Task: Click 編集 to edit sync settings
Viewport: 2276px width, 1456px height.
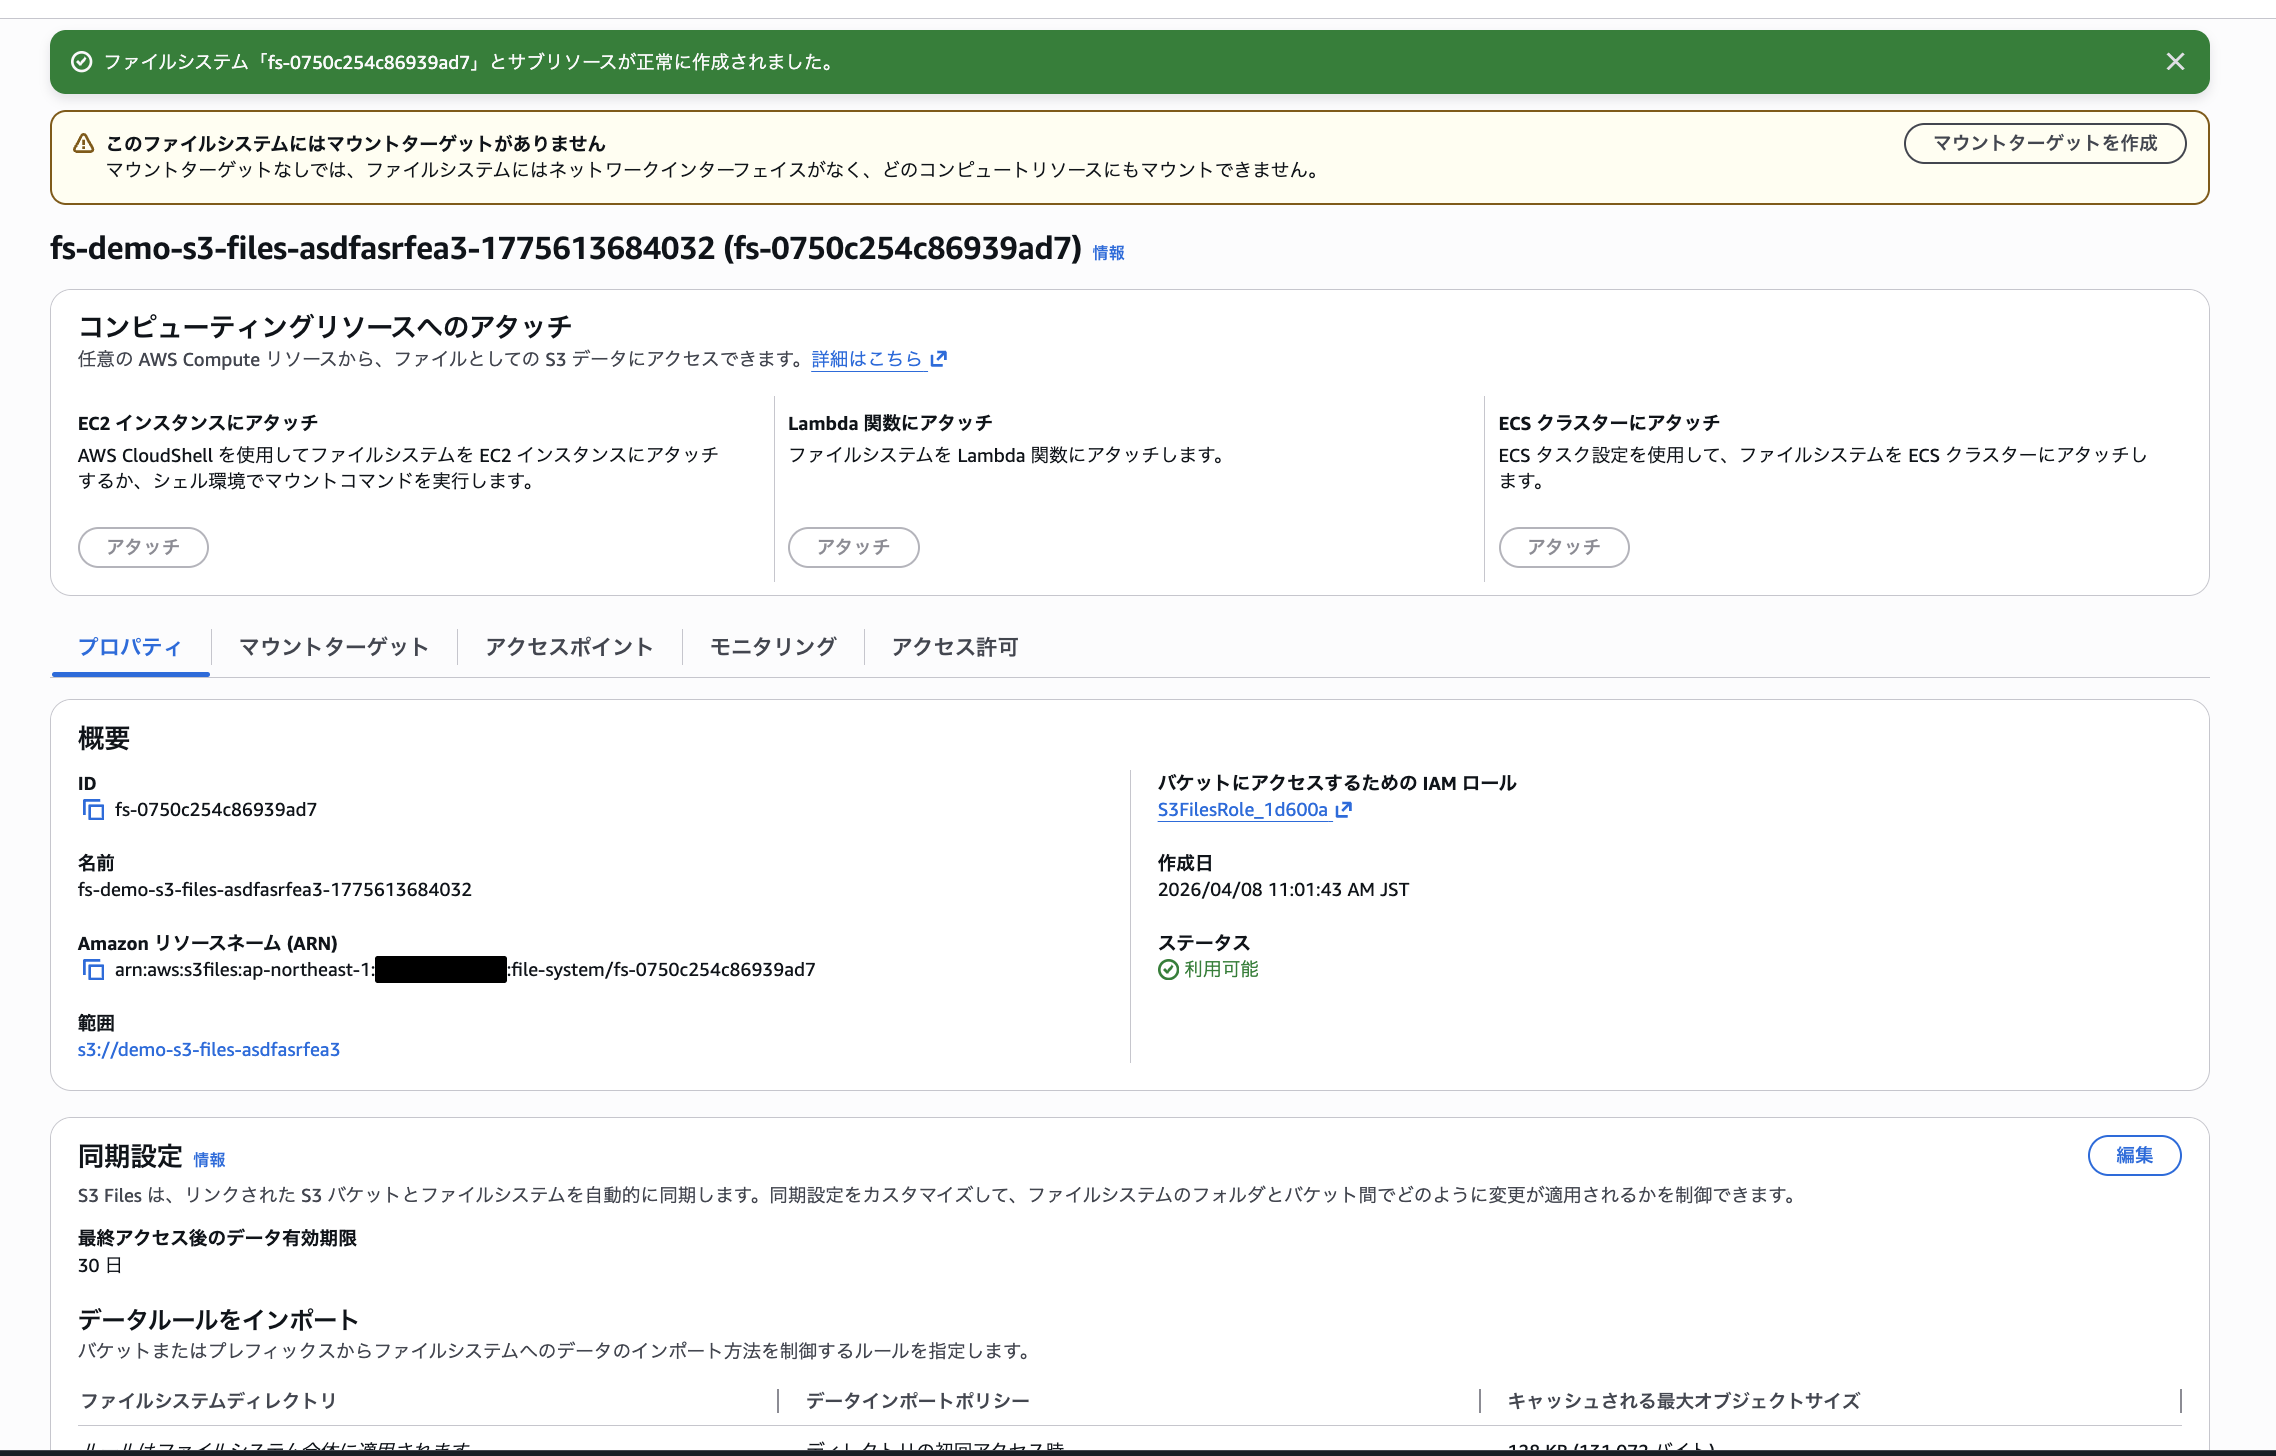Action: click(2135, 1155)
